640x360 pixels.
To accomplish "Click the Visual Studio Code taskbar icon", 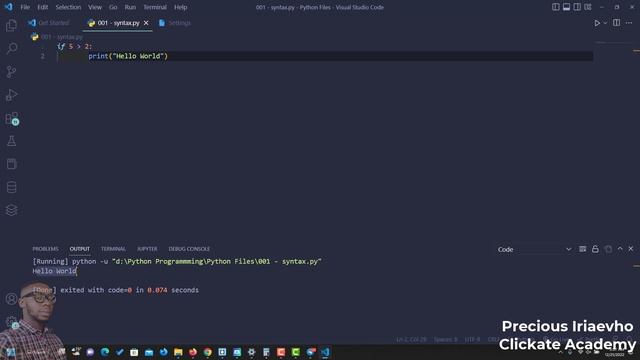I will pos(325,352).
